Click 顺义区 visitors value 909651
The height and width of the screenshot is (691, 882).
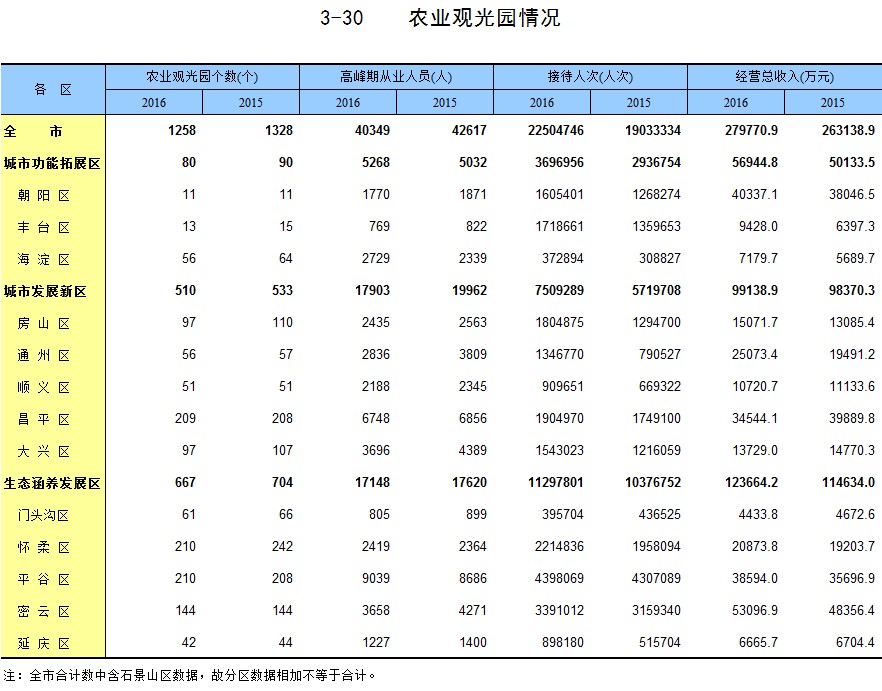pyautogui.click(x=562, y=387)
